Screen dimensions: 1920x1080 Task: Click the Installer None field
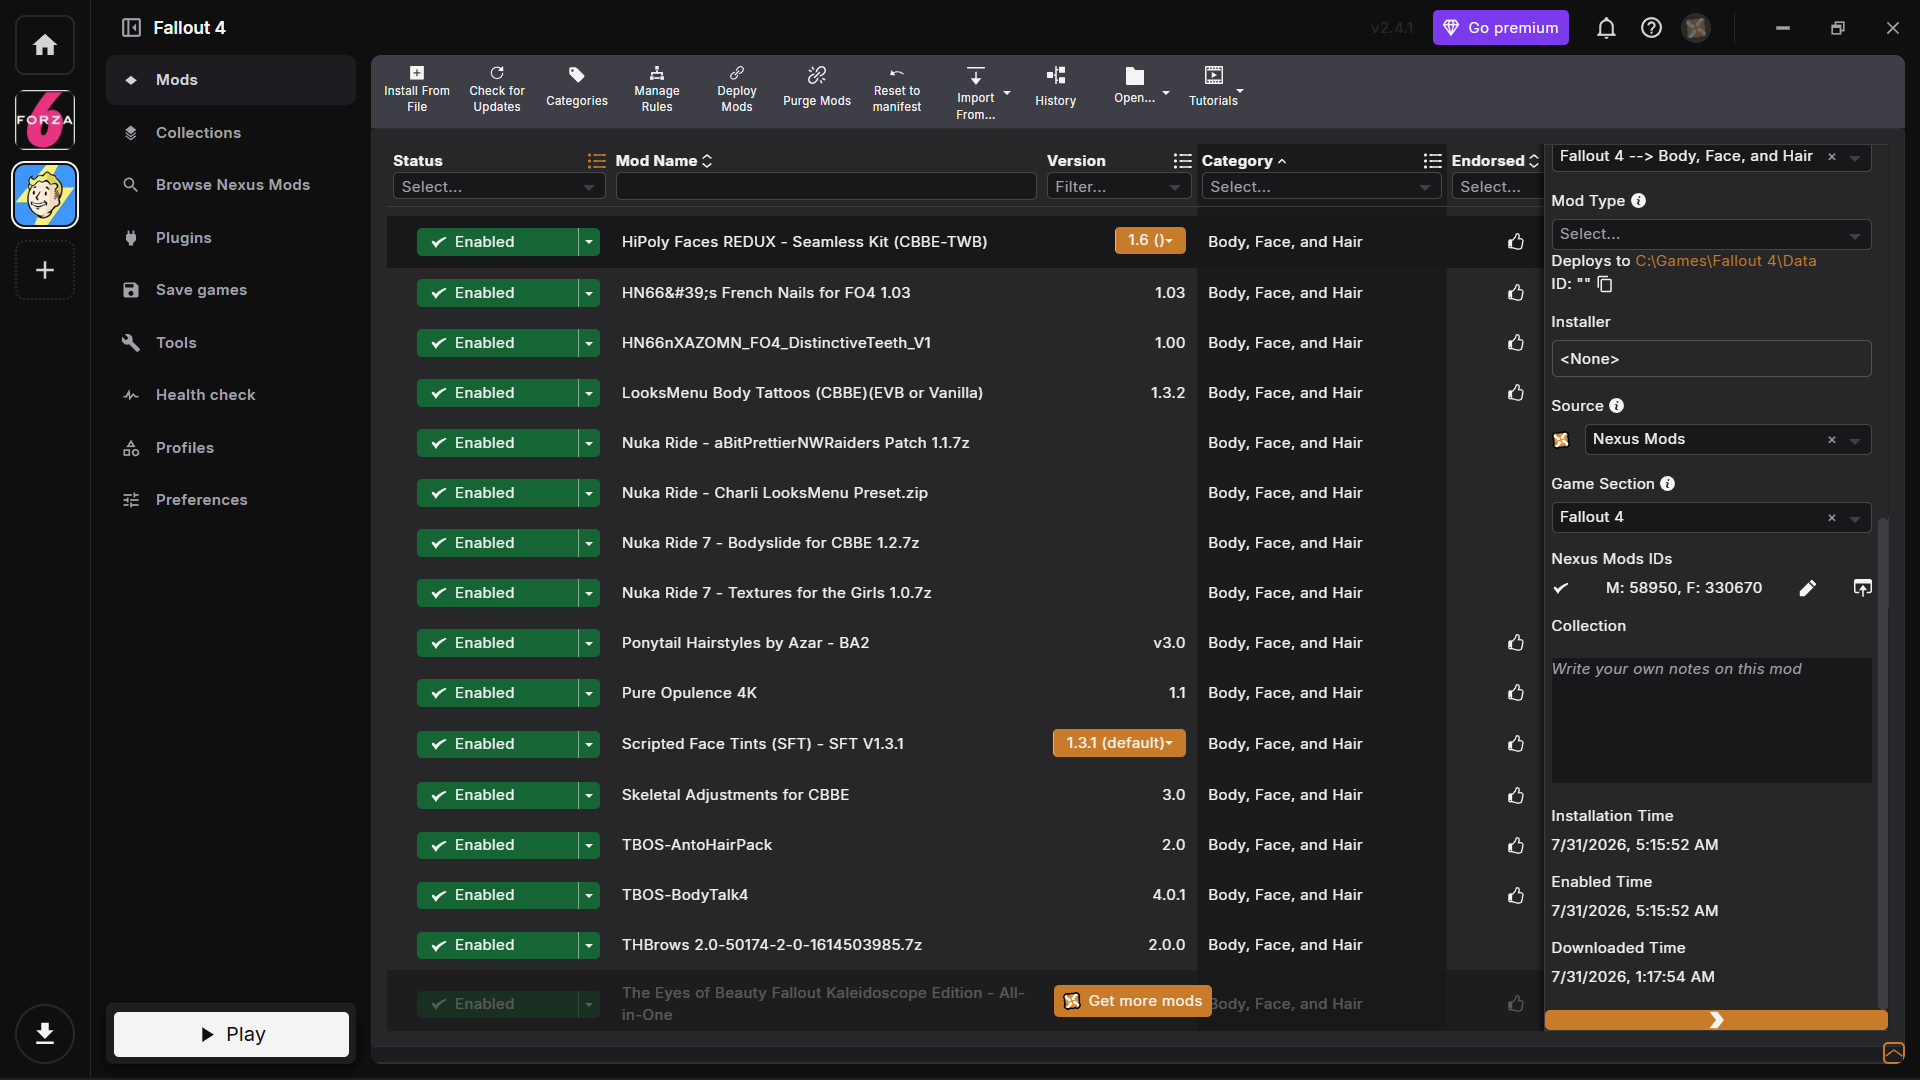(x=1710, y=359)
